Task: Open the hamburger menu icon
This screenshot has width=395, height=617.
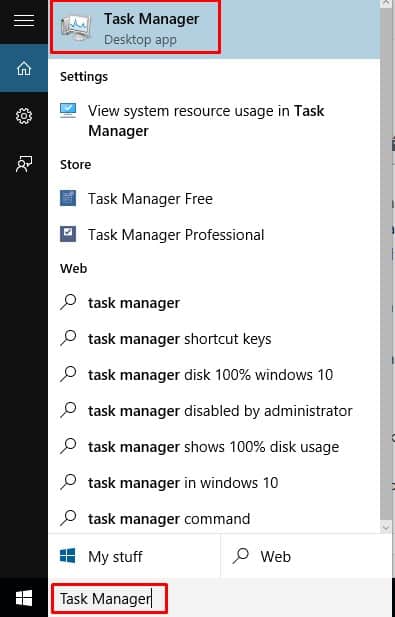Action: coord(24,19)
